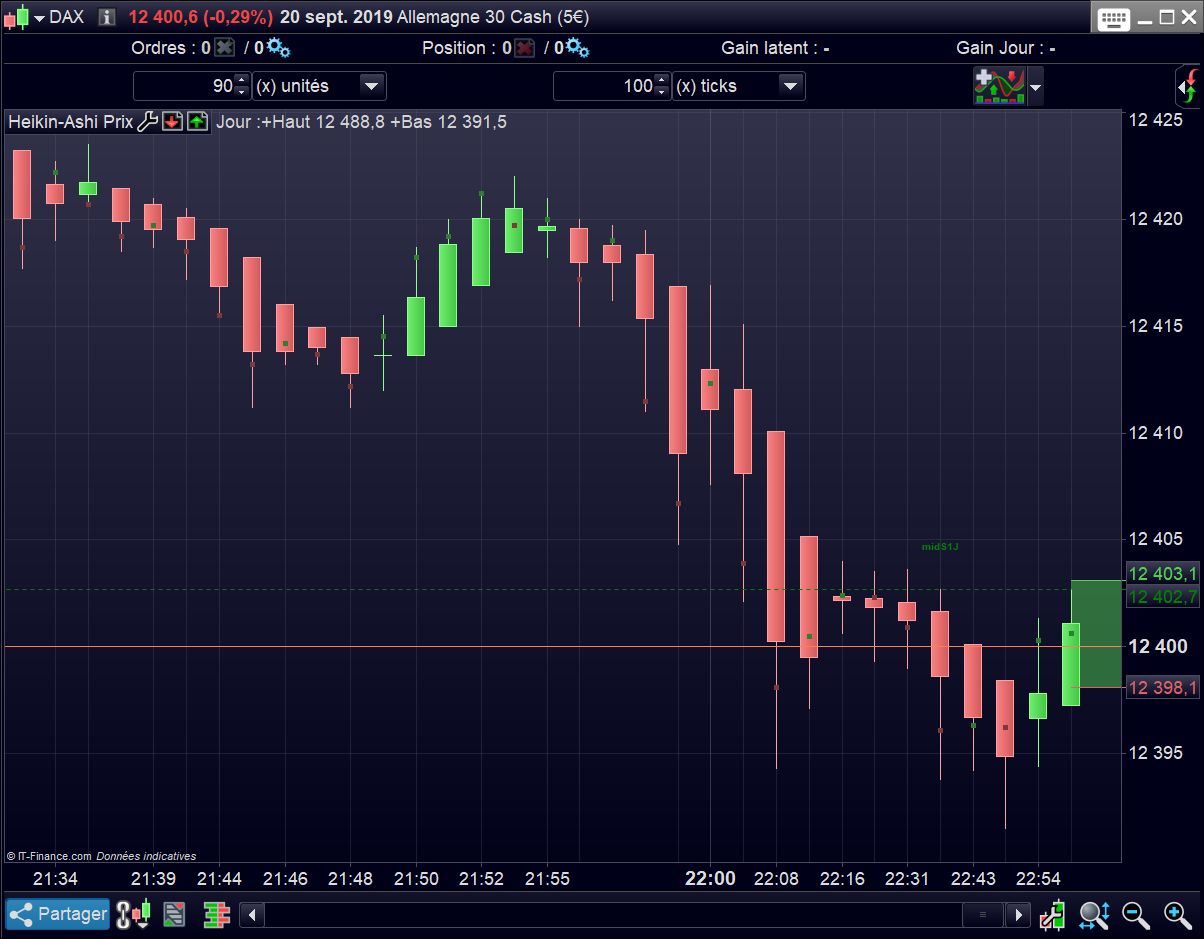Click the Gain Jour label

(x=1006, y=48)
